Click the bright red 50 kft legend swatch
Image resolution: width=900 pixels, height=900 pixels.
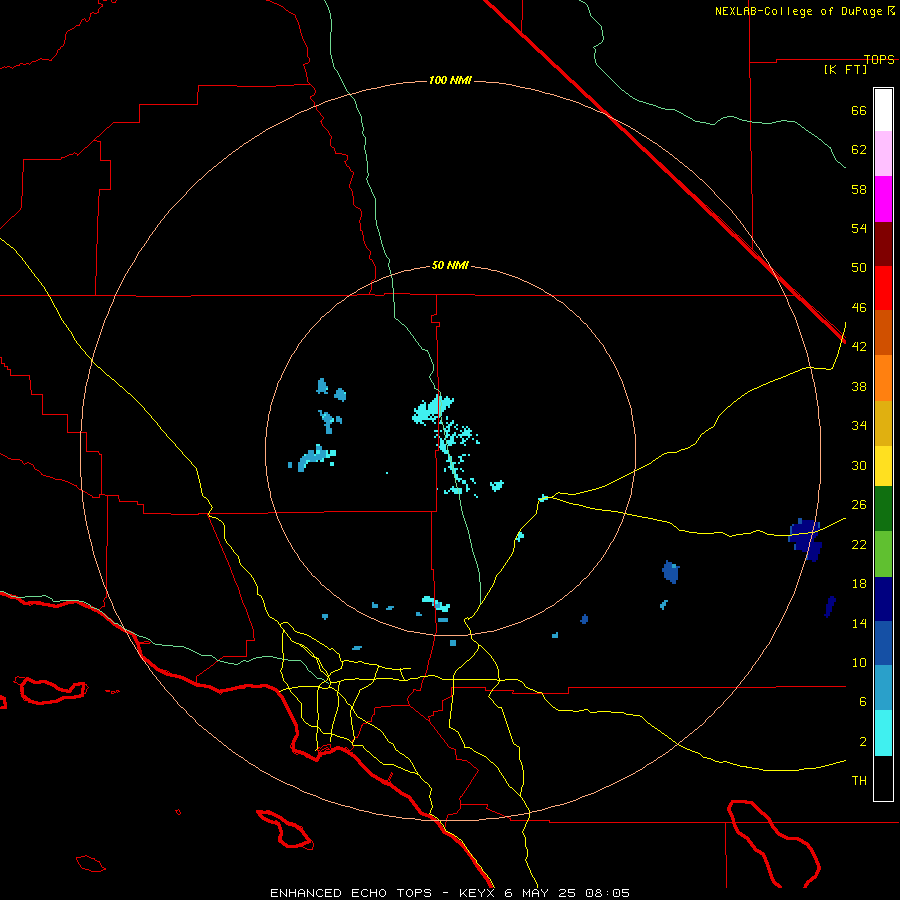click(x=883, y=288)
